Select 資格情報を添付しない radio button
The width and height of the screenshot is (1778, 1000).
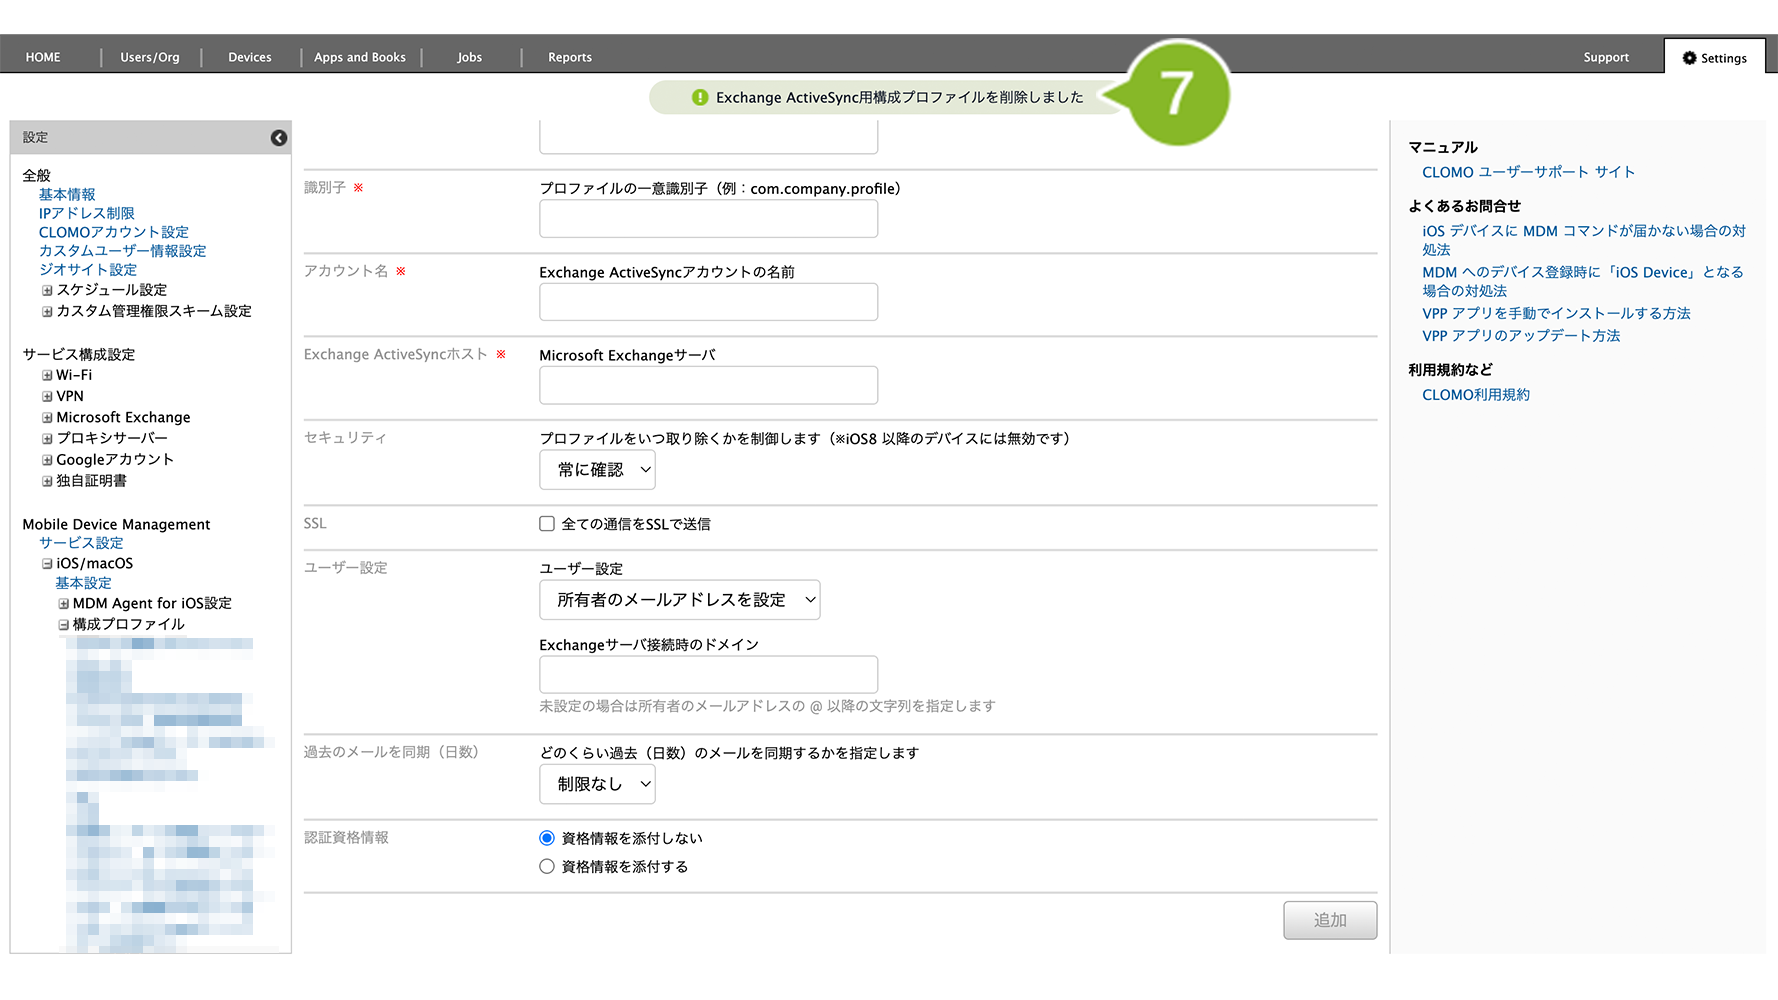(547, 838)
